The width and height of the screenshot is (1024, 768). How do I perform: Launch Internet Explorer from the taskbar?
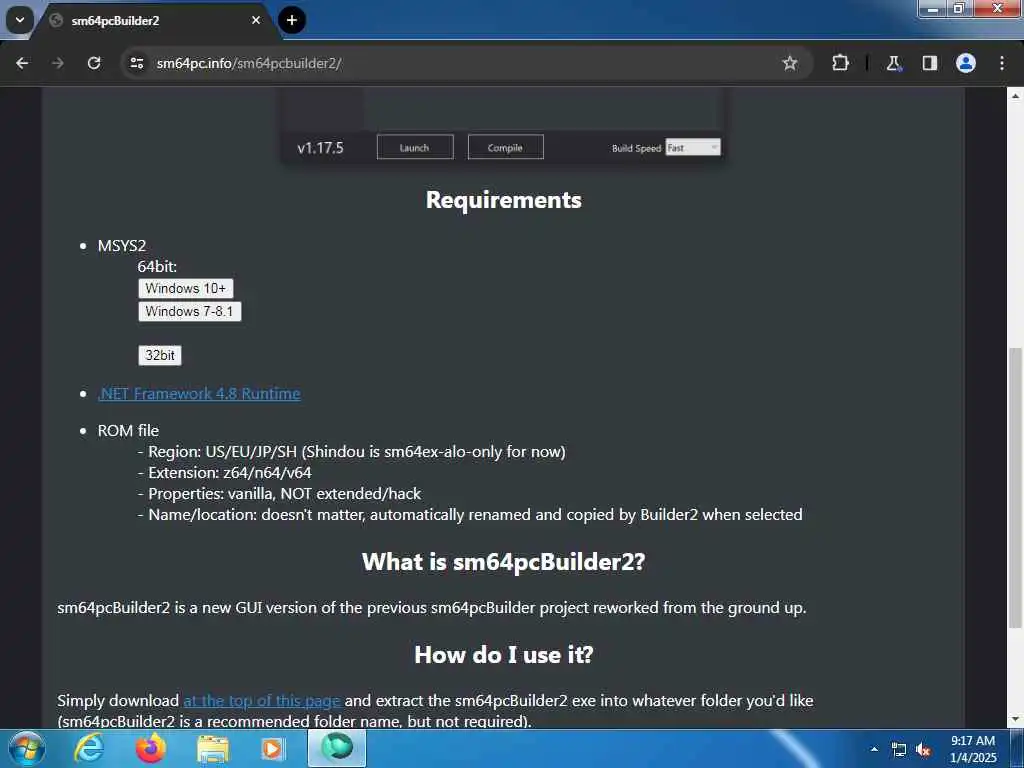click(x=89, y=748)
